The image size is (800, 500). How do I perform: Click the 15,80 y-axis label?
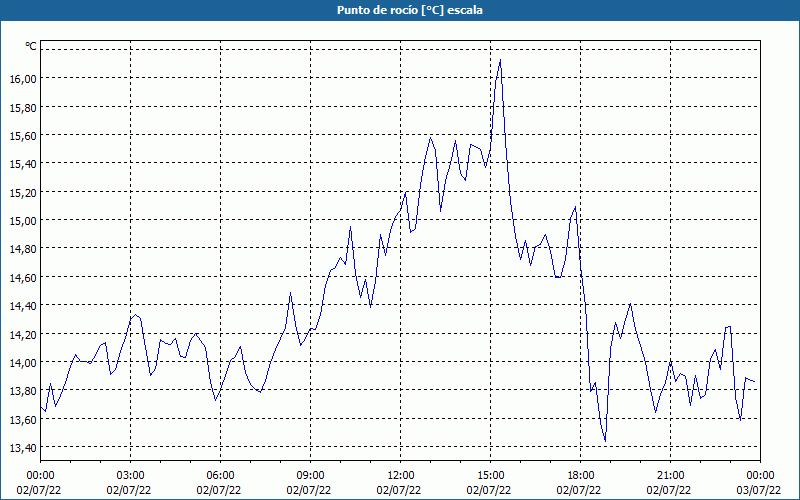coord(22,107)
